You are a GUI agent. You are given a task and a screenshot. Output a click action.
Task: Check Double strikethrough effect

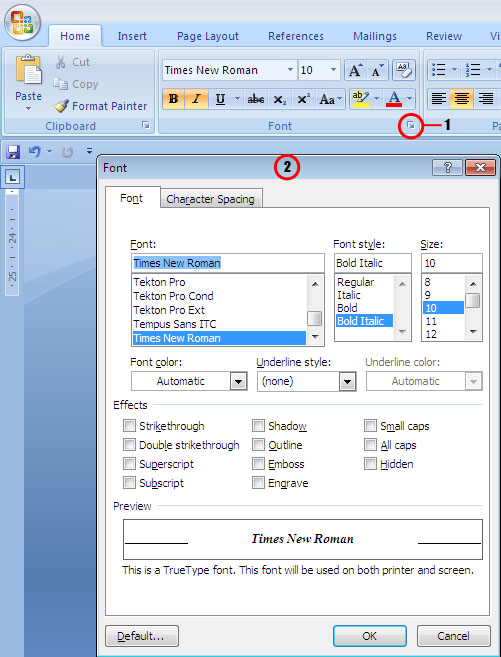tap(129, 445)
